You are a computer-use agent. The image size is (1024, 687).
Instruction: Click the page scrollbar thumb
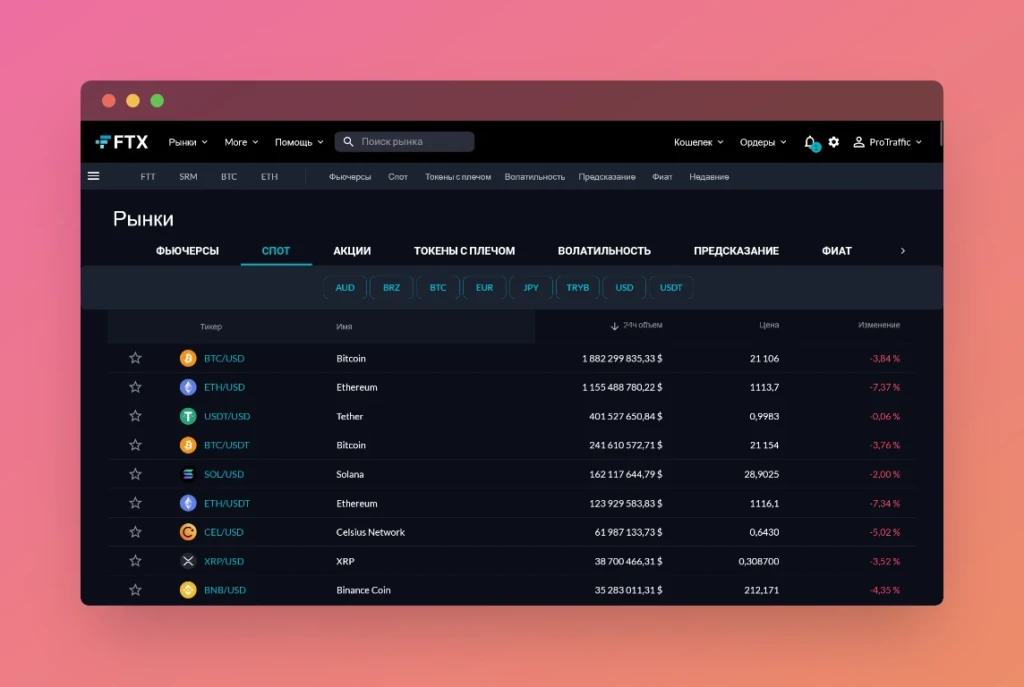tap(941, 134)
